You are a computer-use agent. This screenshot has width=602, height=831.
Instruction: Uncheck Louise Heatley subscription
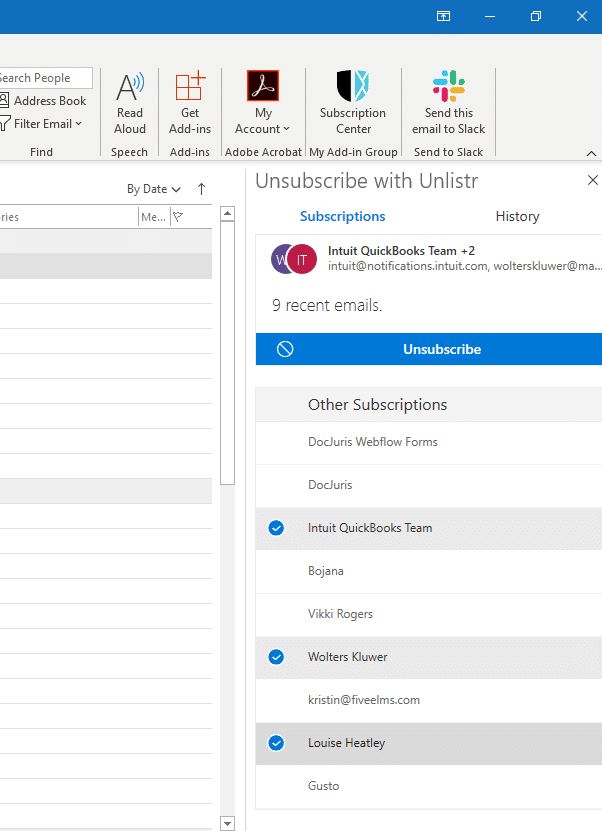[276, 743]
